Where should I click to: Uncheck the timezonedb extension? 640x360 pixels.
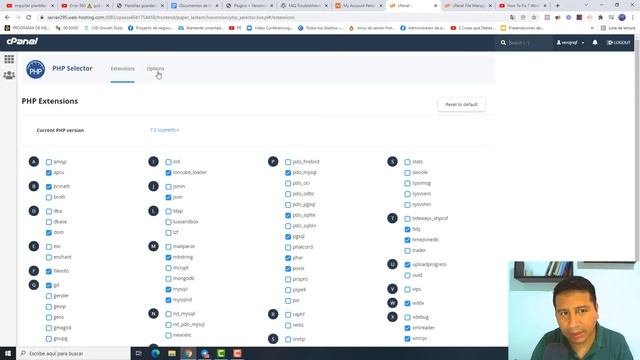[x=407, y=240]
